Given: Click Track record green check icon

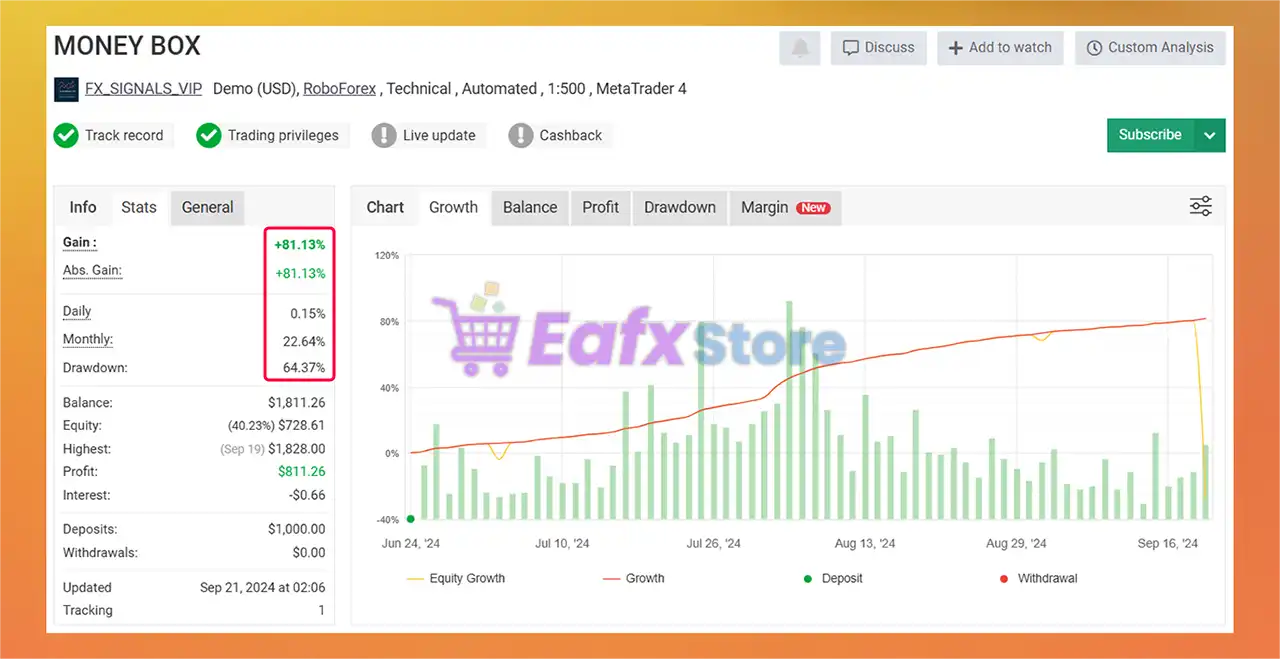Looking at the screenshot, I should point(66,135).
